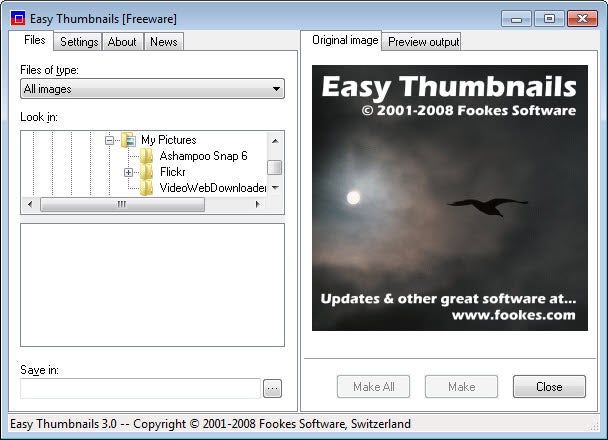
Task: Maximize the Easy Thumbnails window
Action: 549,19
